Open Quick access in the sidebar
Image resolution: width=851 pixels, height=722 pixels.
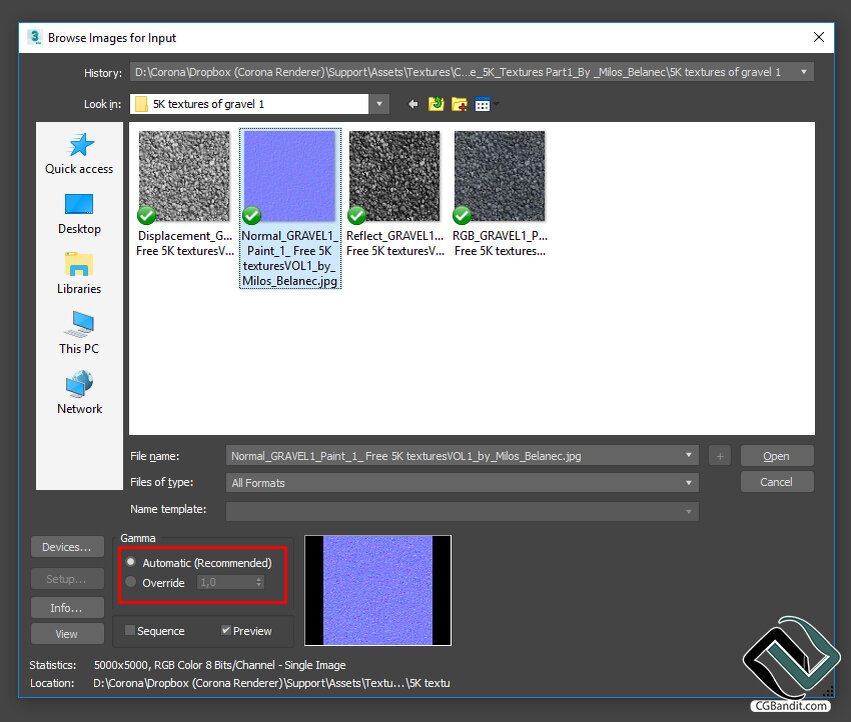pos(79,154)
